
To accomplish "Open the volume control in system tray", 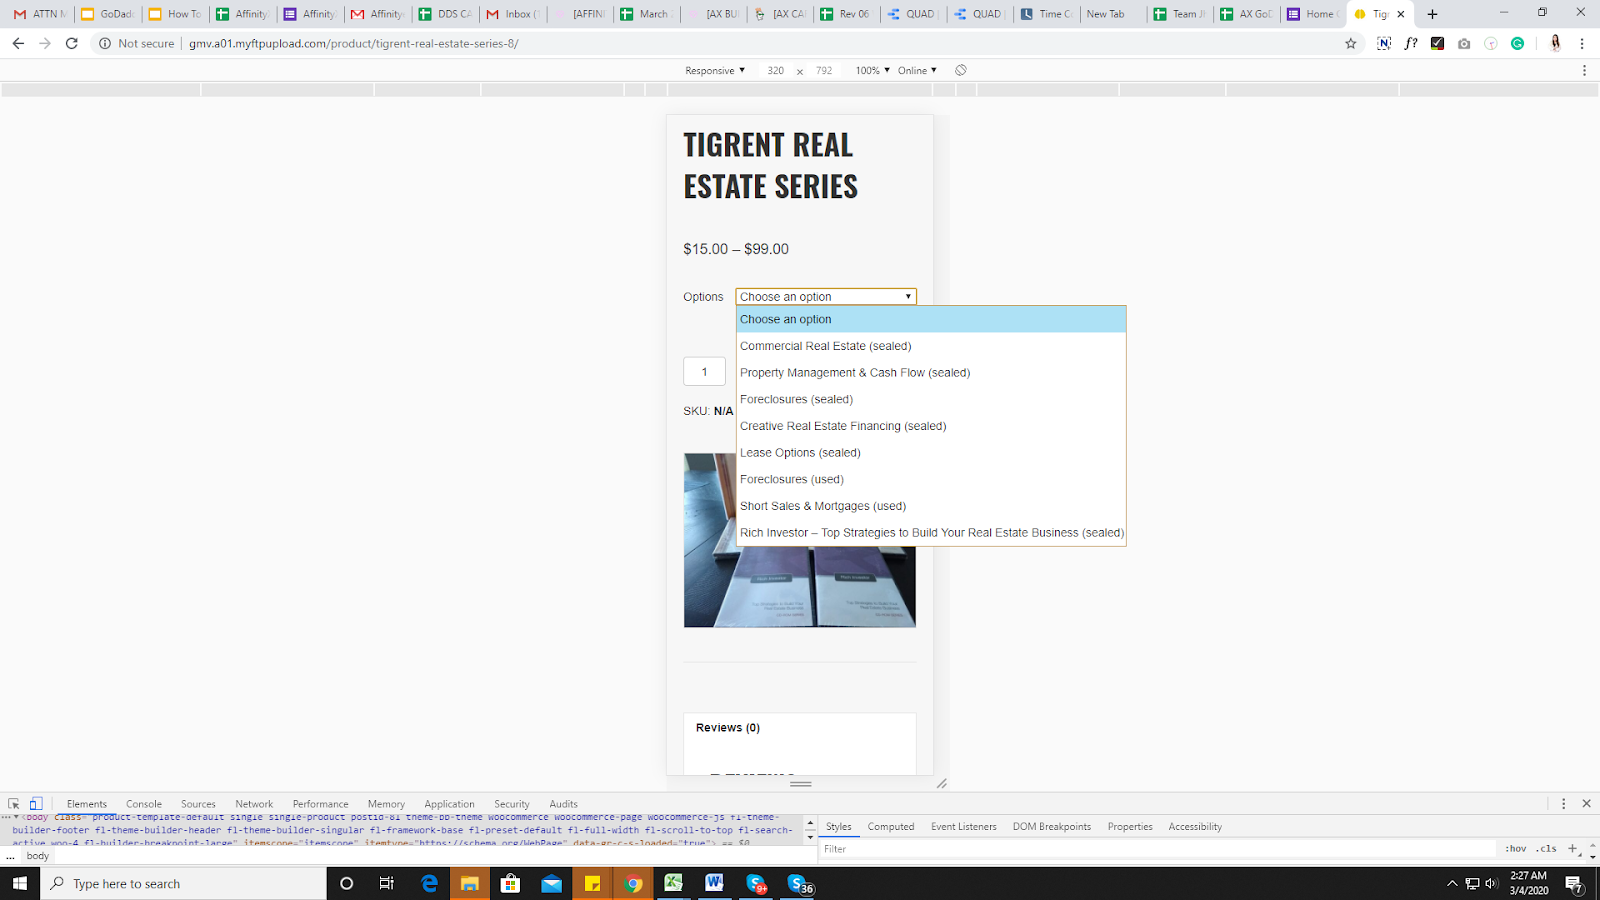I will pos(1491,883).
